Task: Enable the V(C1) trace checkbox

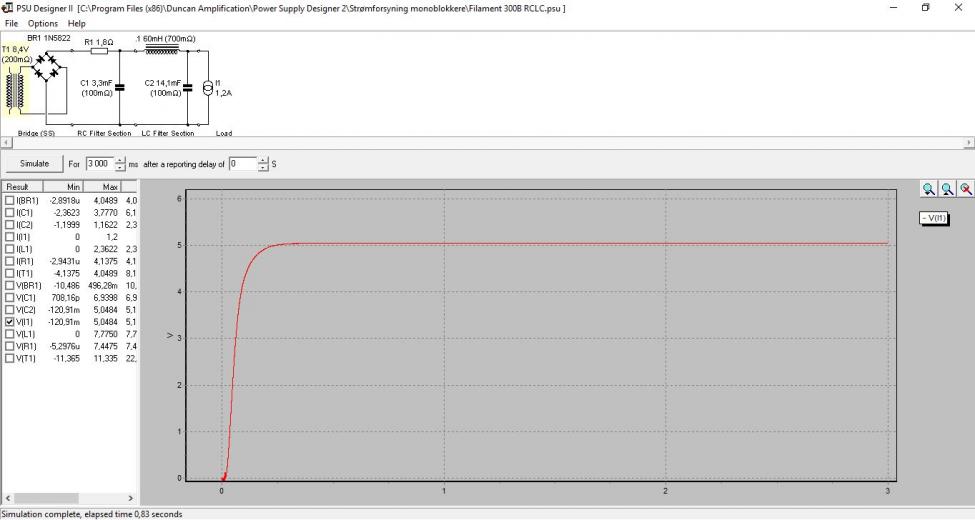Action: 9,298
